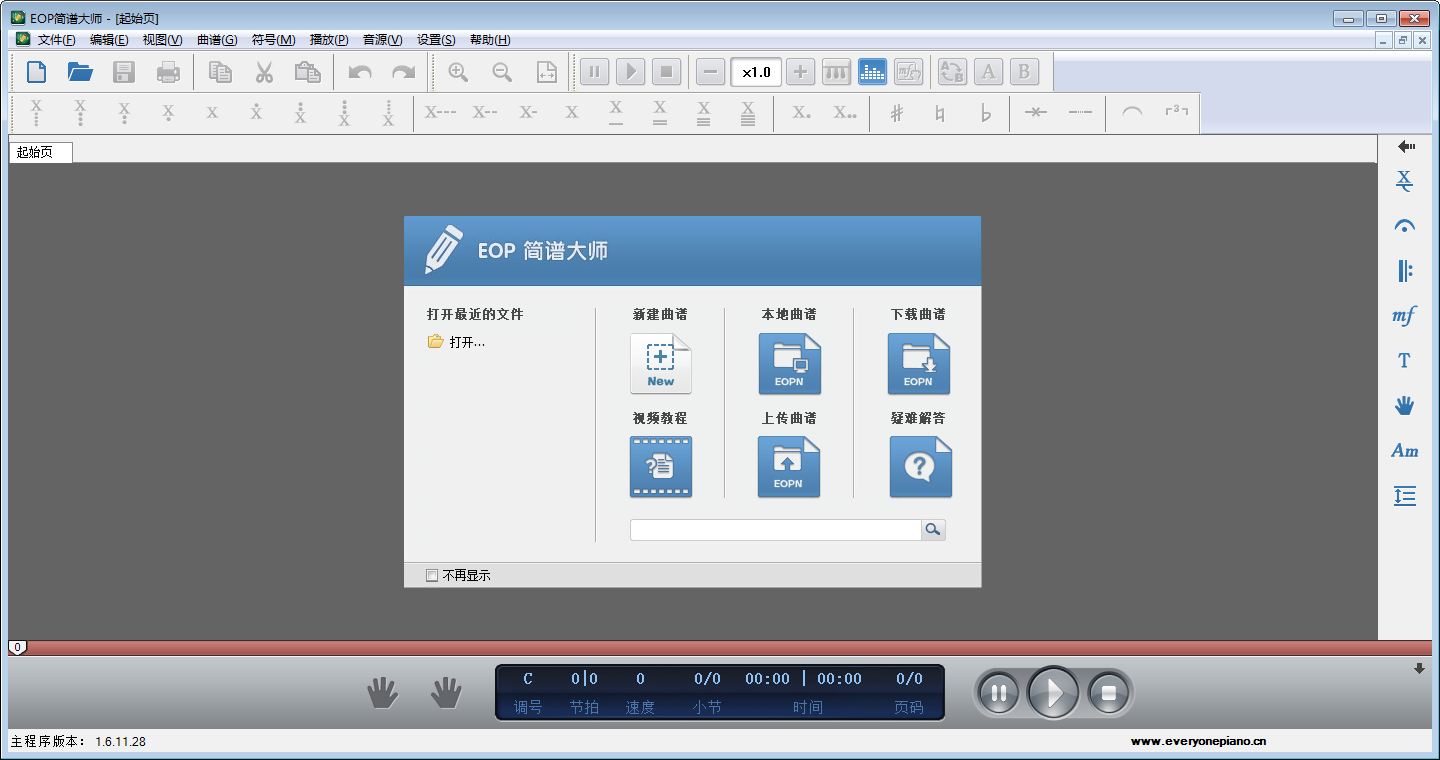Check the 不再显示 checkbox
1440x760 pixels.
pos(432,575)
